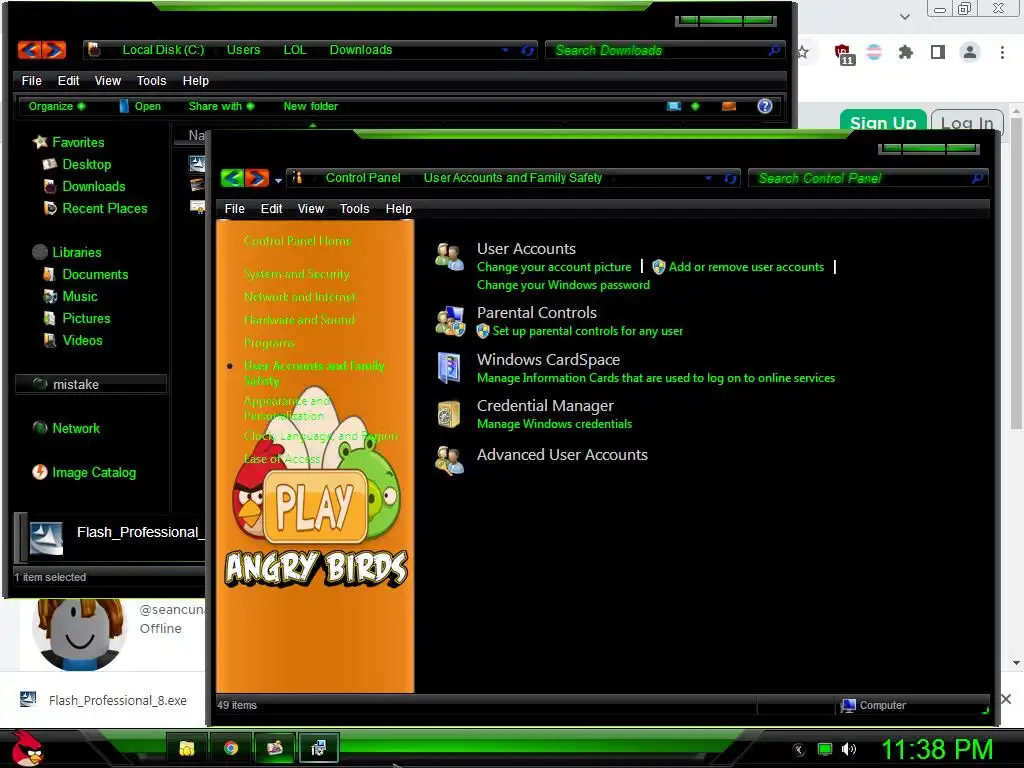The width and height of the screenshot is (1024, 768).
Task: Open Image Catalog in navigation pane
Action: coord(93,472)
